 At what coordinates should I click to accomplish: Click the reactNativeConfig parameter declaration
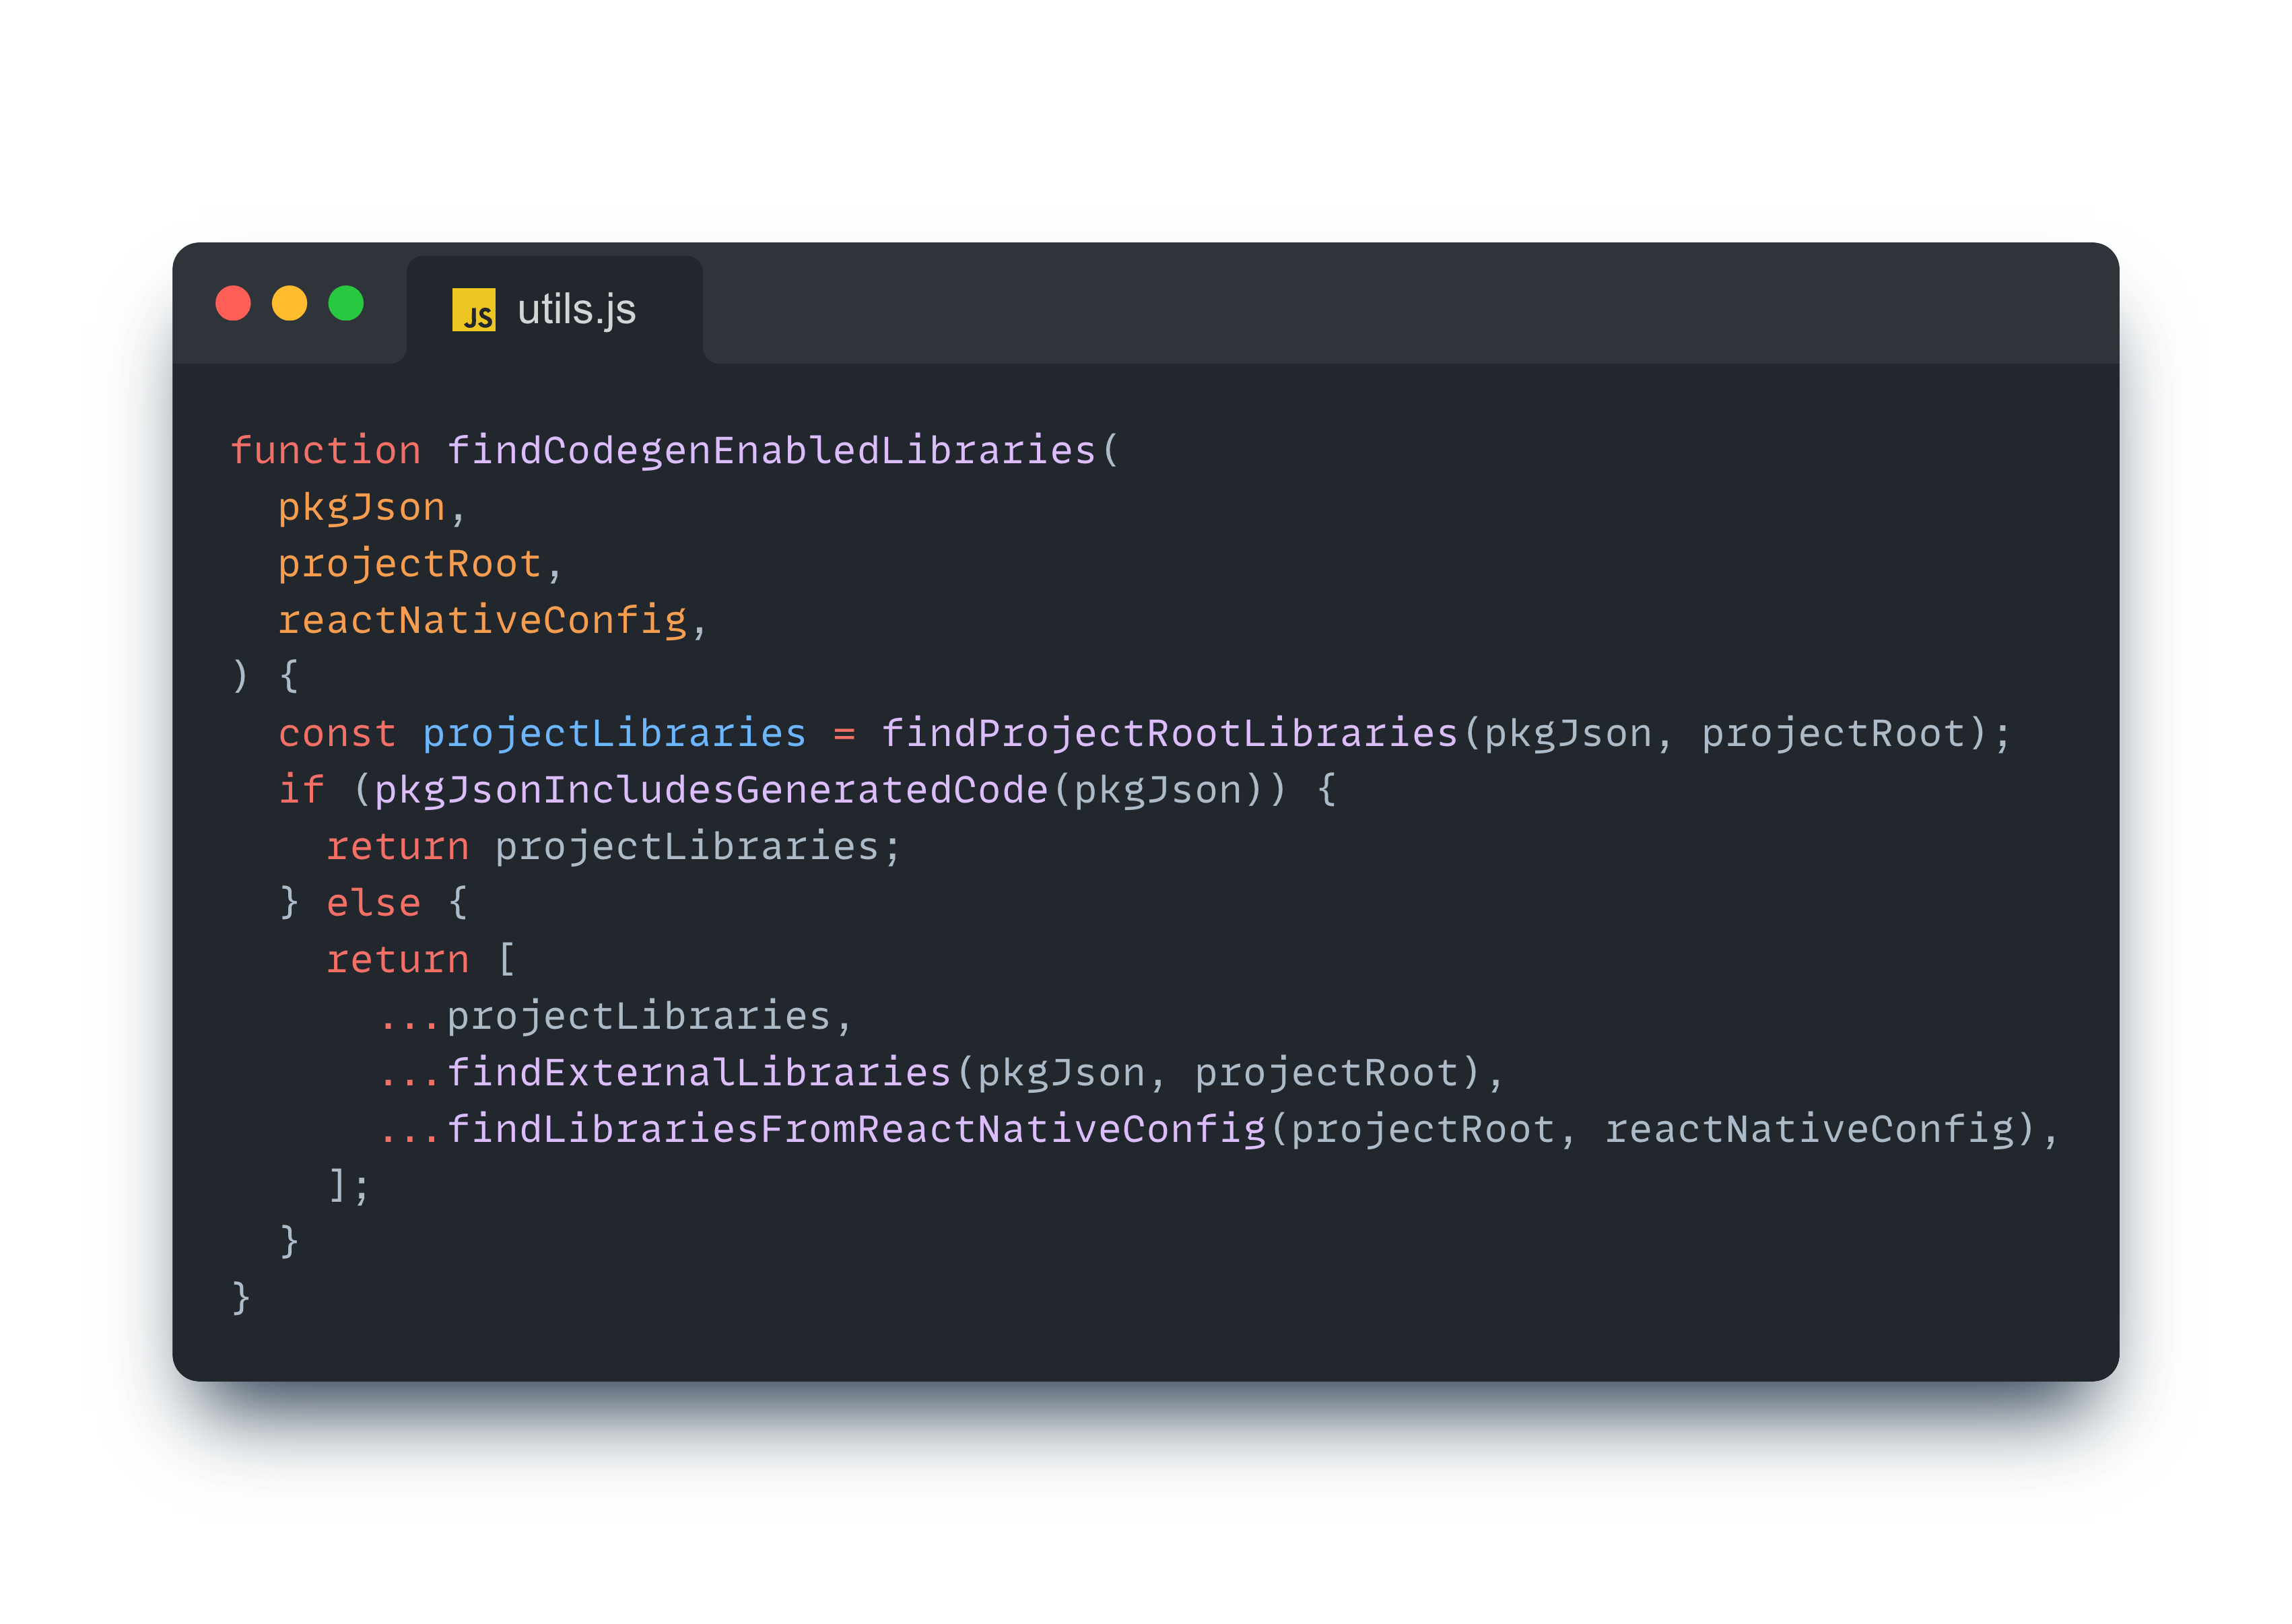coord(482,621)
